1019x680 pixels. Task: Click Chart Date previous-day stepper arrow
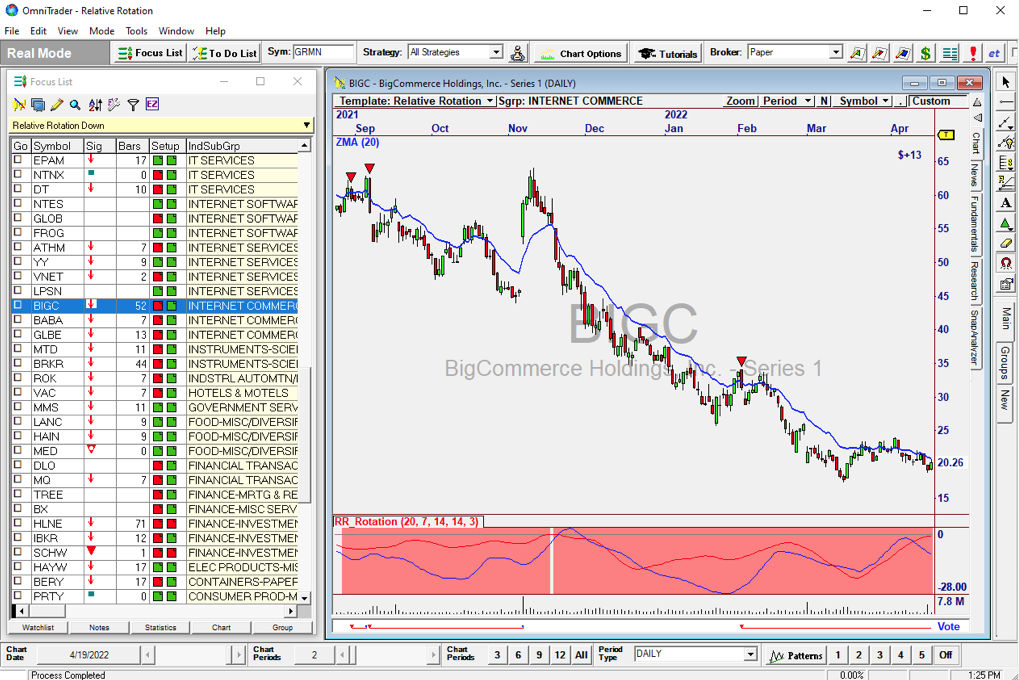[x=148, y=655]
